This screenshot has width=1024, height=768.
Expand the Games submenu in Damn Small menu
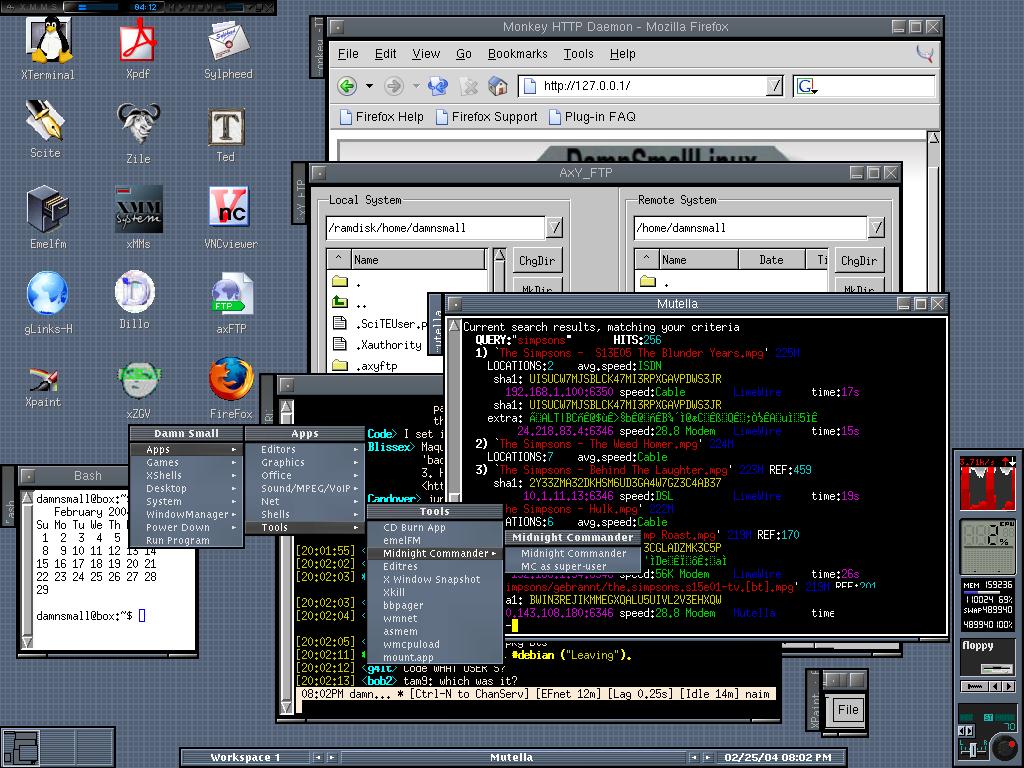[x=186, y=462]
